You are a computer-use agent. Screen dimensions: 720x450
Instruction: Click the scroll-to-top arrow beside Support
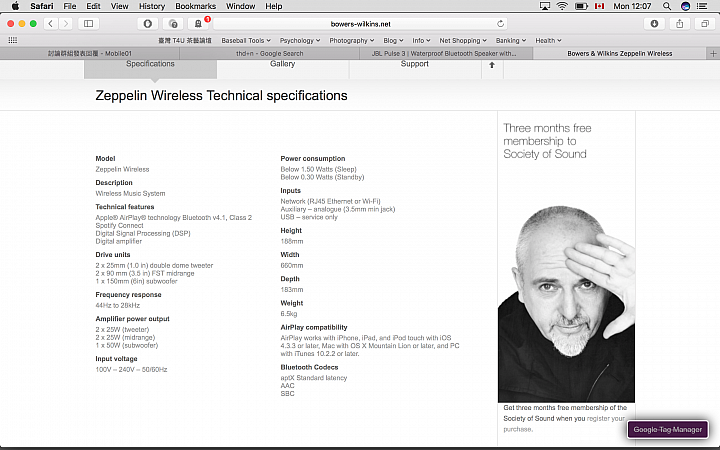[492, 65]
